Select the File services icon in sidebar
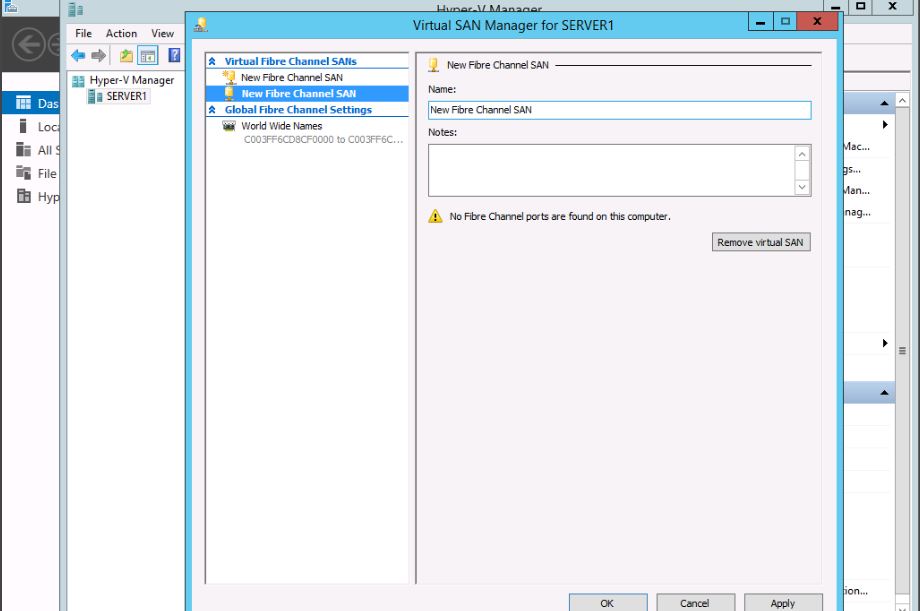Viewport: 920px width, 611px height. pos(23,173)
